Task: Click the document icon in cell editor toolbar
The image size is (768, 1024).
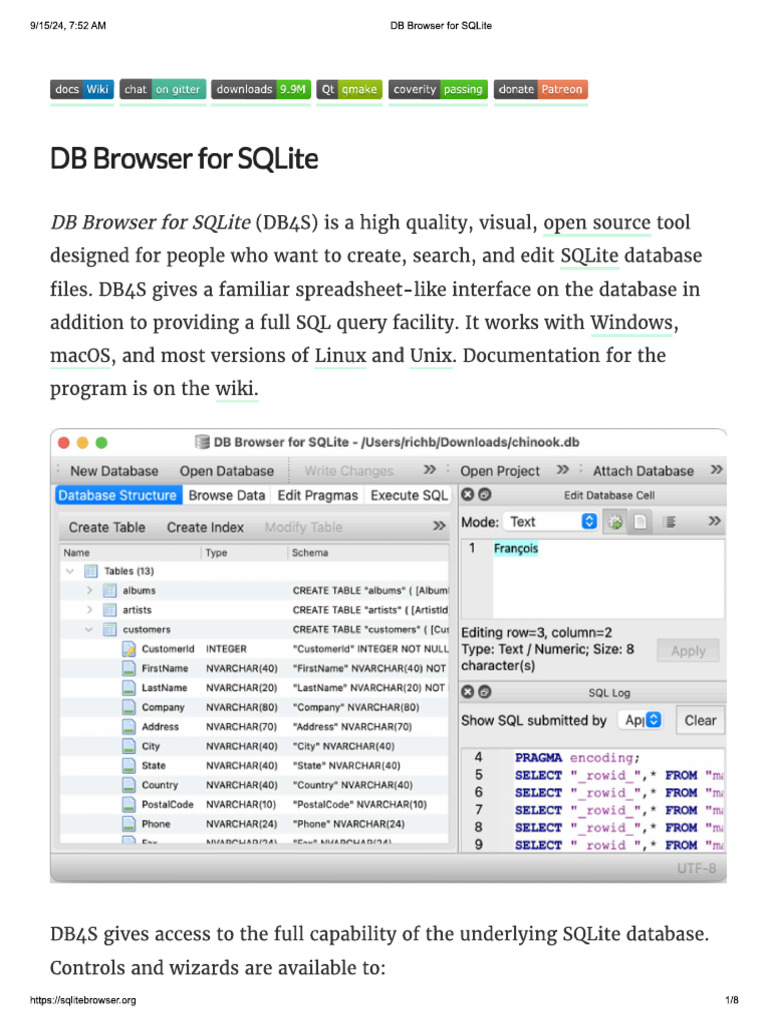Action: click(640, 522)
